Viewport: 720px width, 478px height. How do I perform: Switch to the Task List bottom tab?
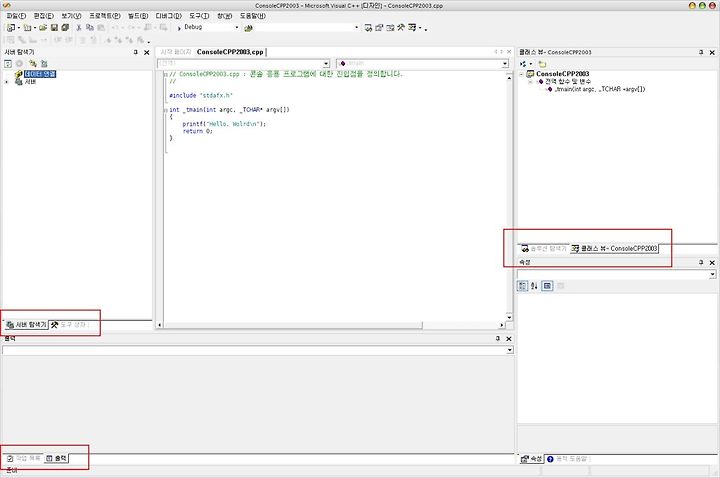click(x=23, y=458)
